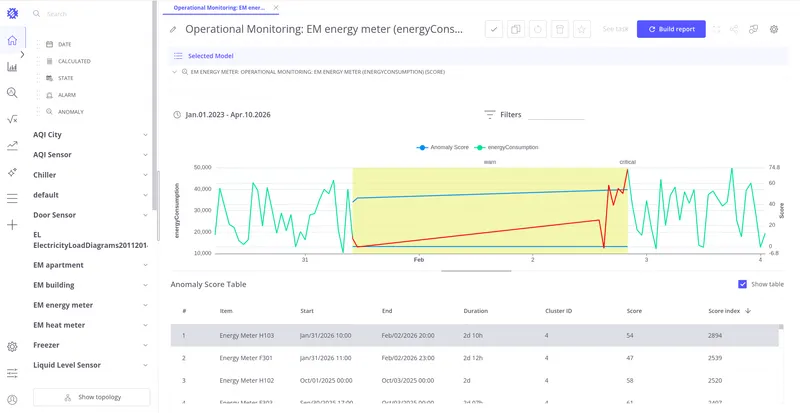Select the ALARM field type item

[x=61, y=95]
